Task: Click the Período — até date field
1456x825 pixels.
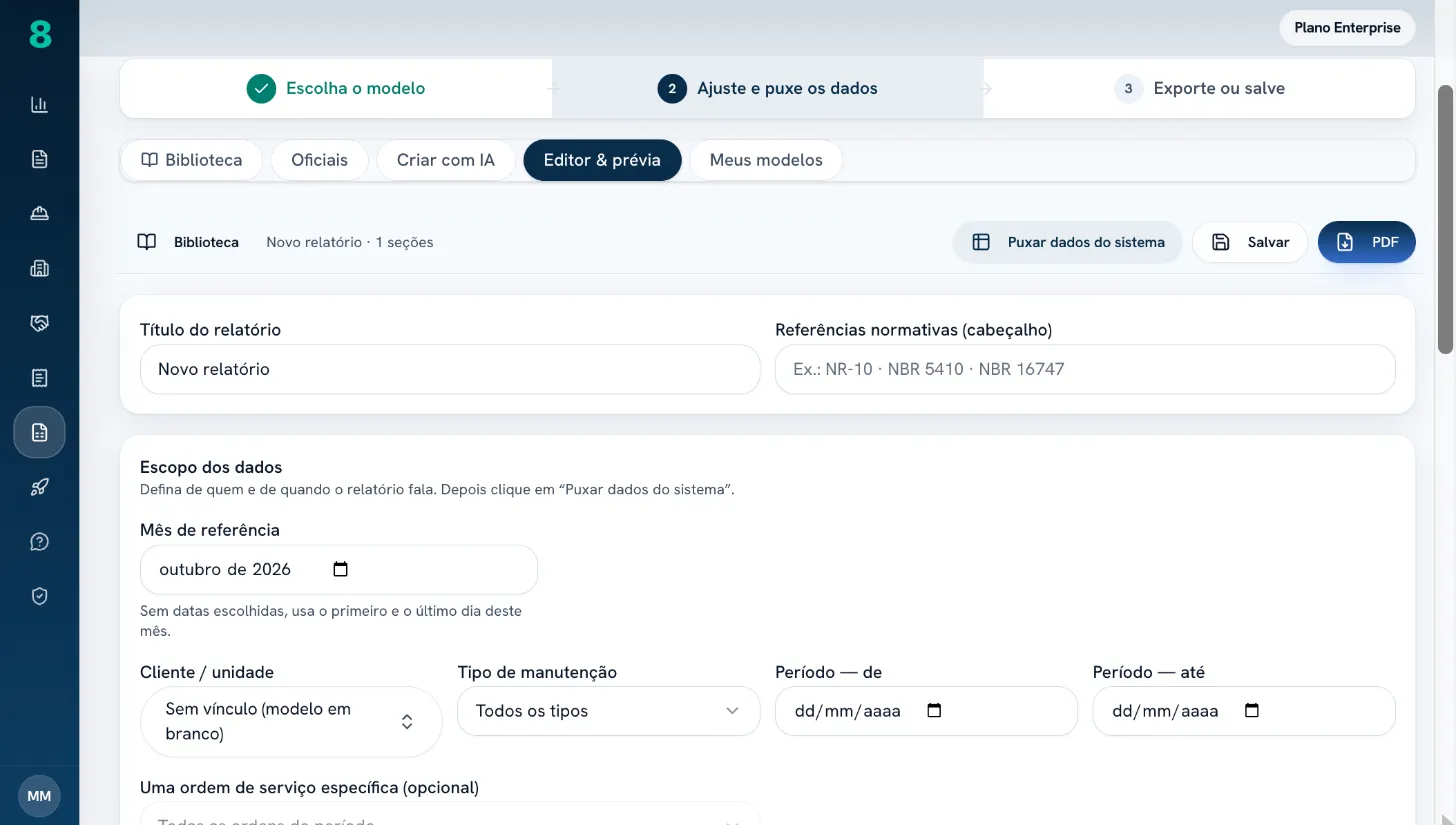Action: click(1244, 711)
